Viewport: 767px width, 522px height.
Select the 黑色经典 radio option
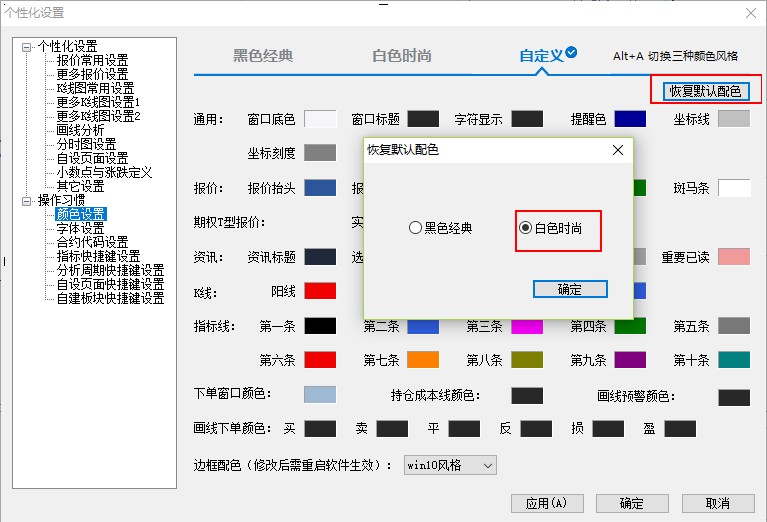click(x=415, y=228)
